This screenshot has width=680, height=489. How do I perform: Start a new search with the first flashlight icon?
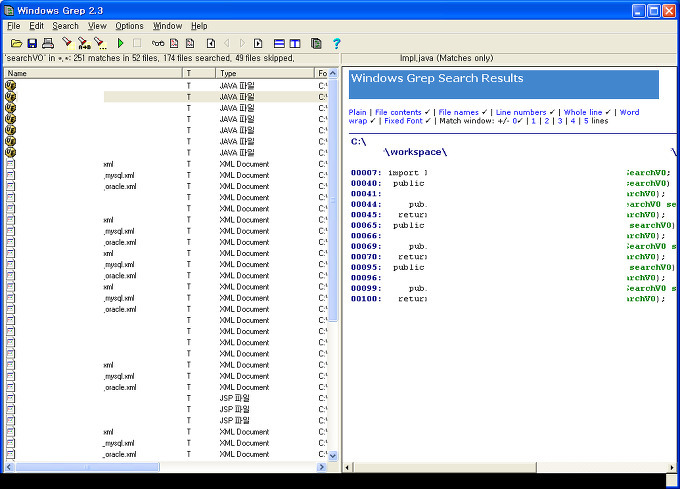tap(67, 43)
